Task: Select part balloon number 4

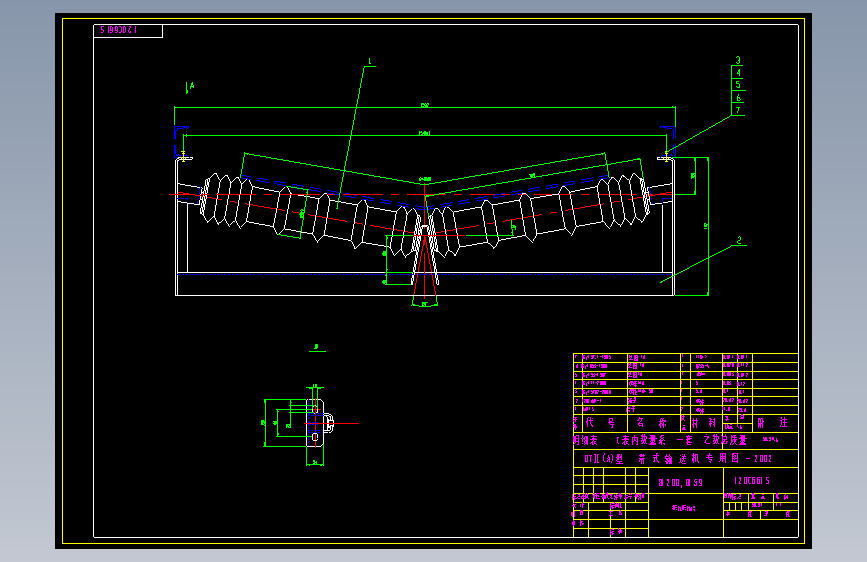Action: [x=738, y=72]
